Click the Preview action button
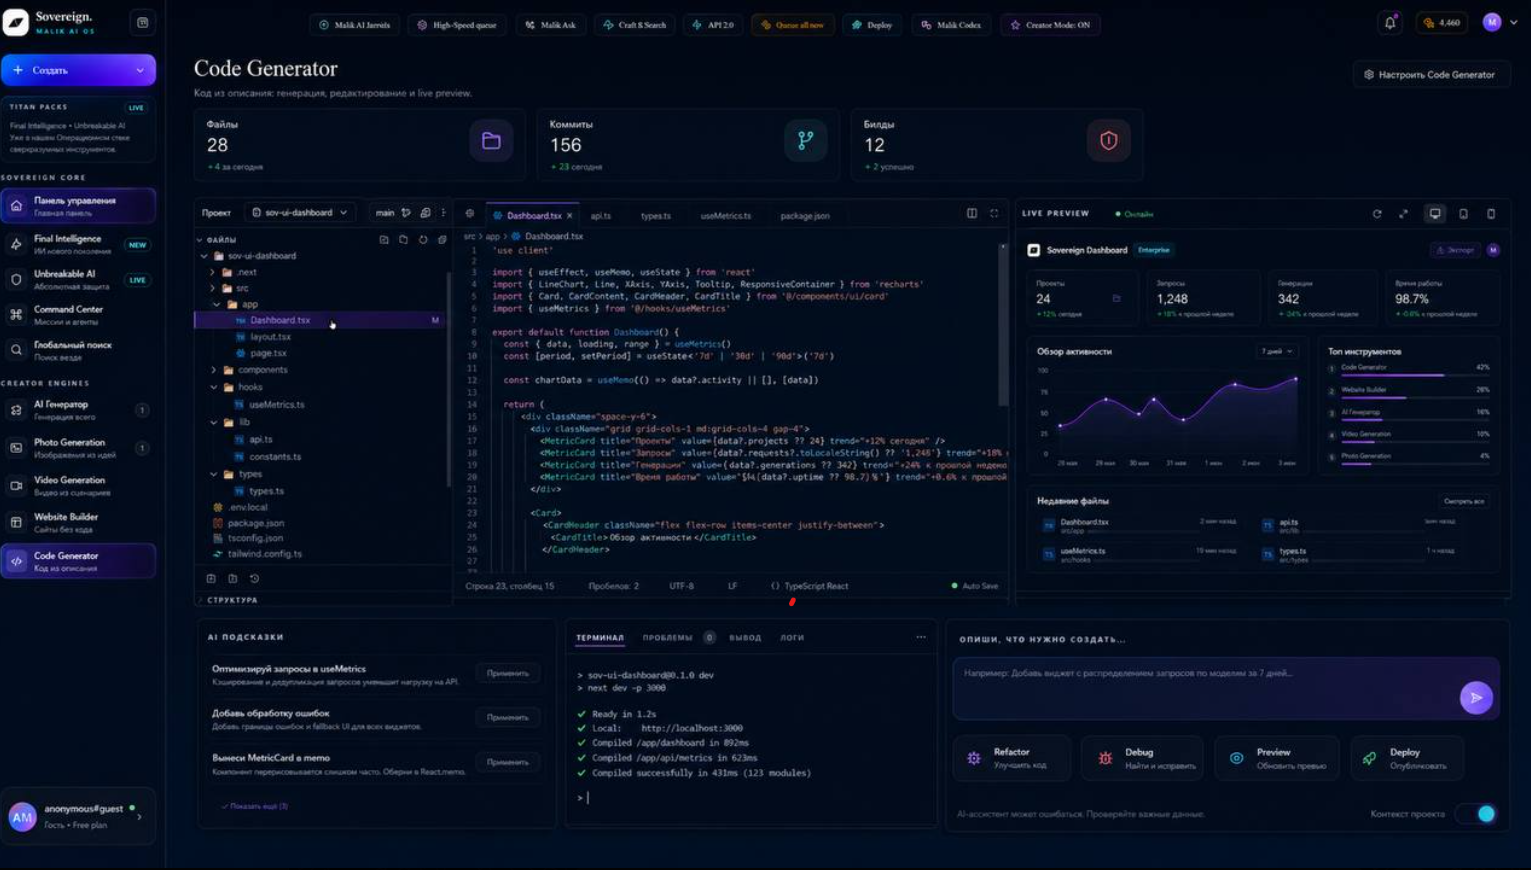This screenshot has height=870, width=1531. pyautogui.click(x=1277, y=758)
